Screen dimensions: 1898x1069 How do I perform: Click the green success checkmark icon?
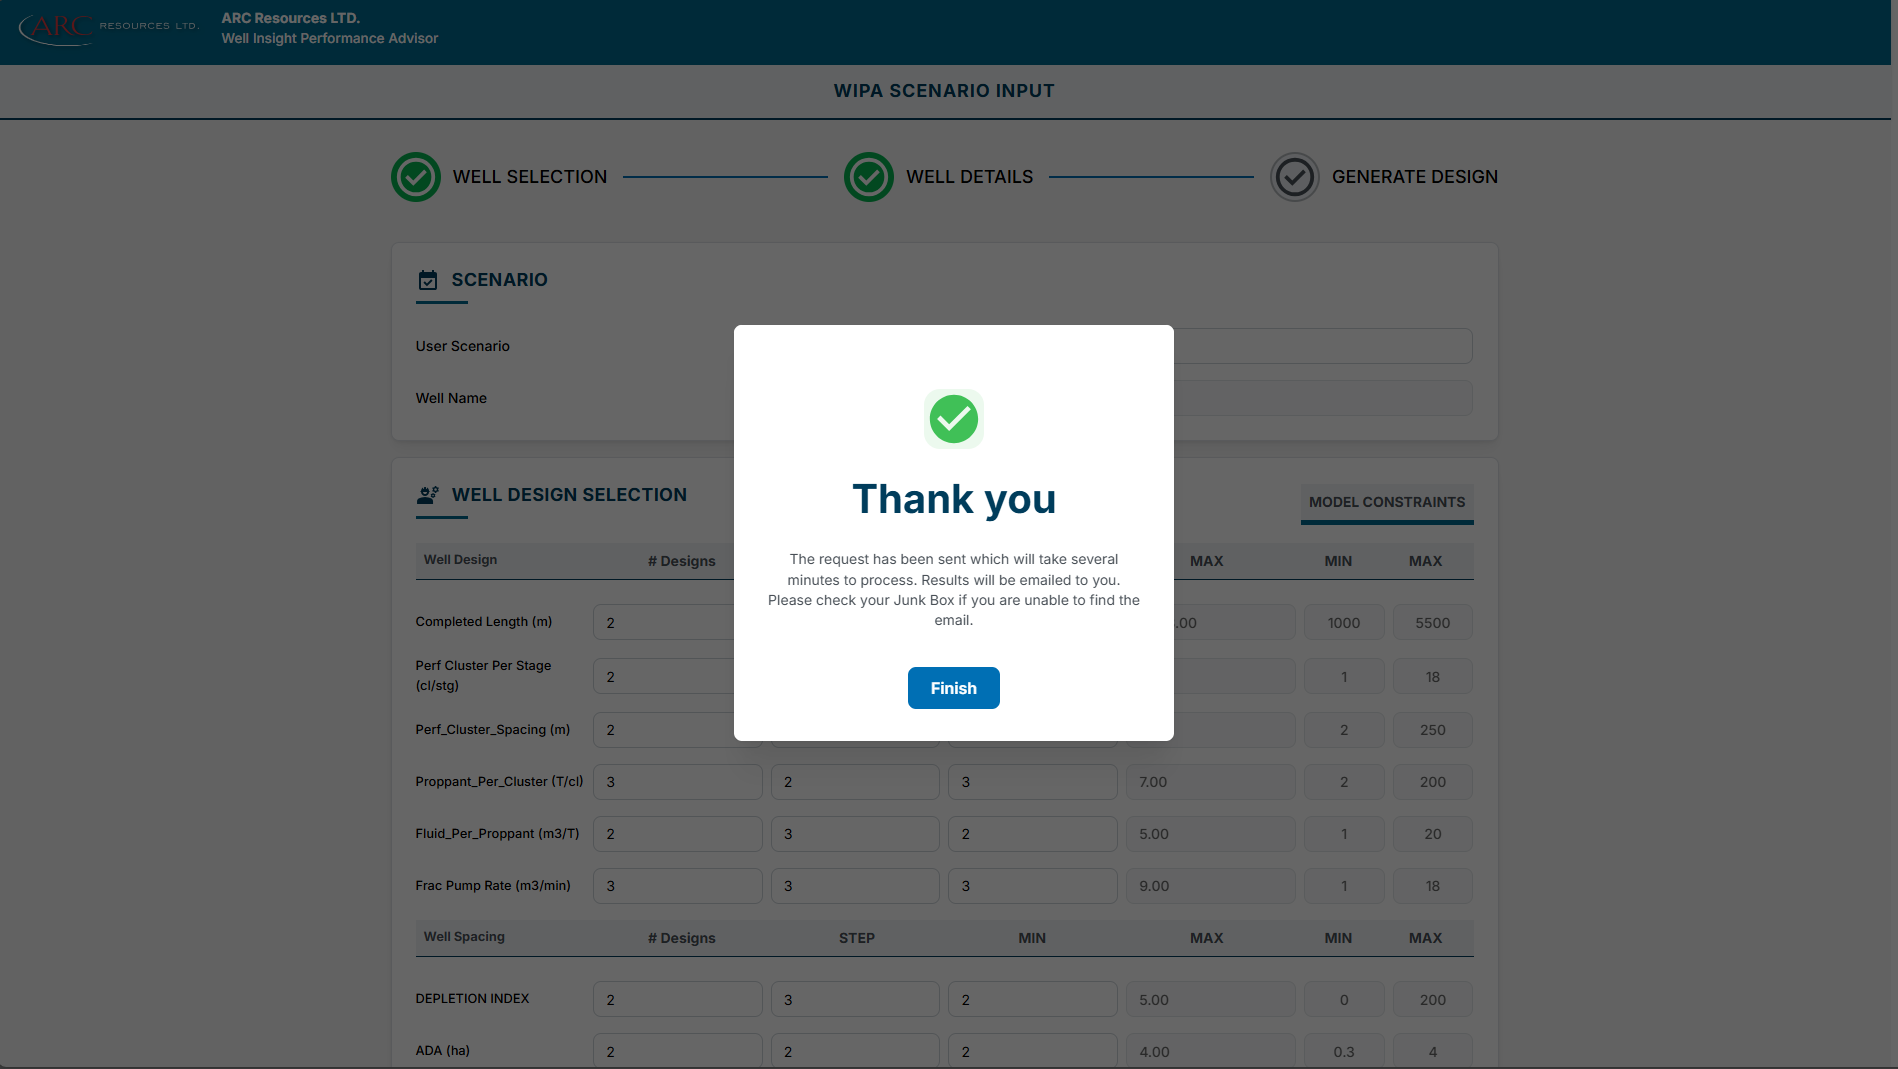tap(953, 419)
